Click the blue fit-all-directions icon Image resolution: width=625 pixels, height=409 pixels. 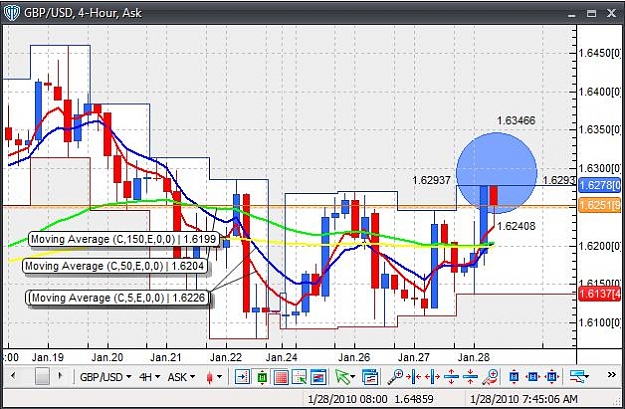click(x=552, y=376)
